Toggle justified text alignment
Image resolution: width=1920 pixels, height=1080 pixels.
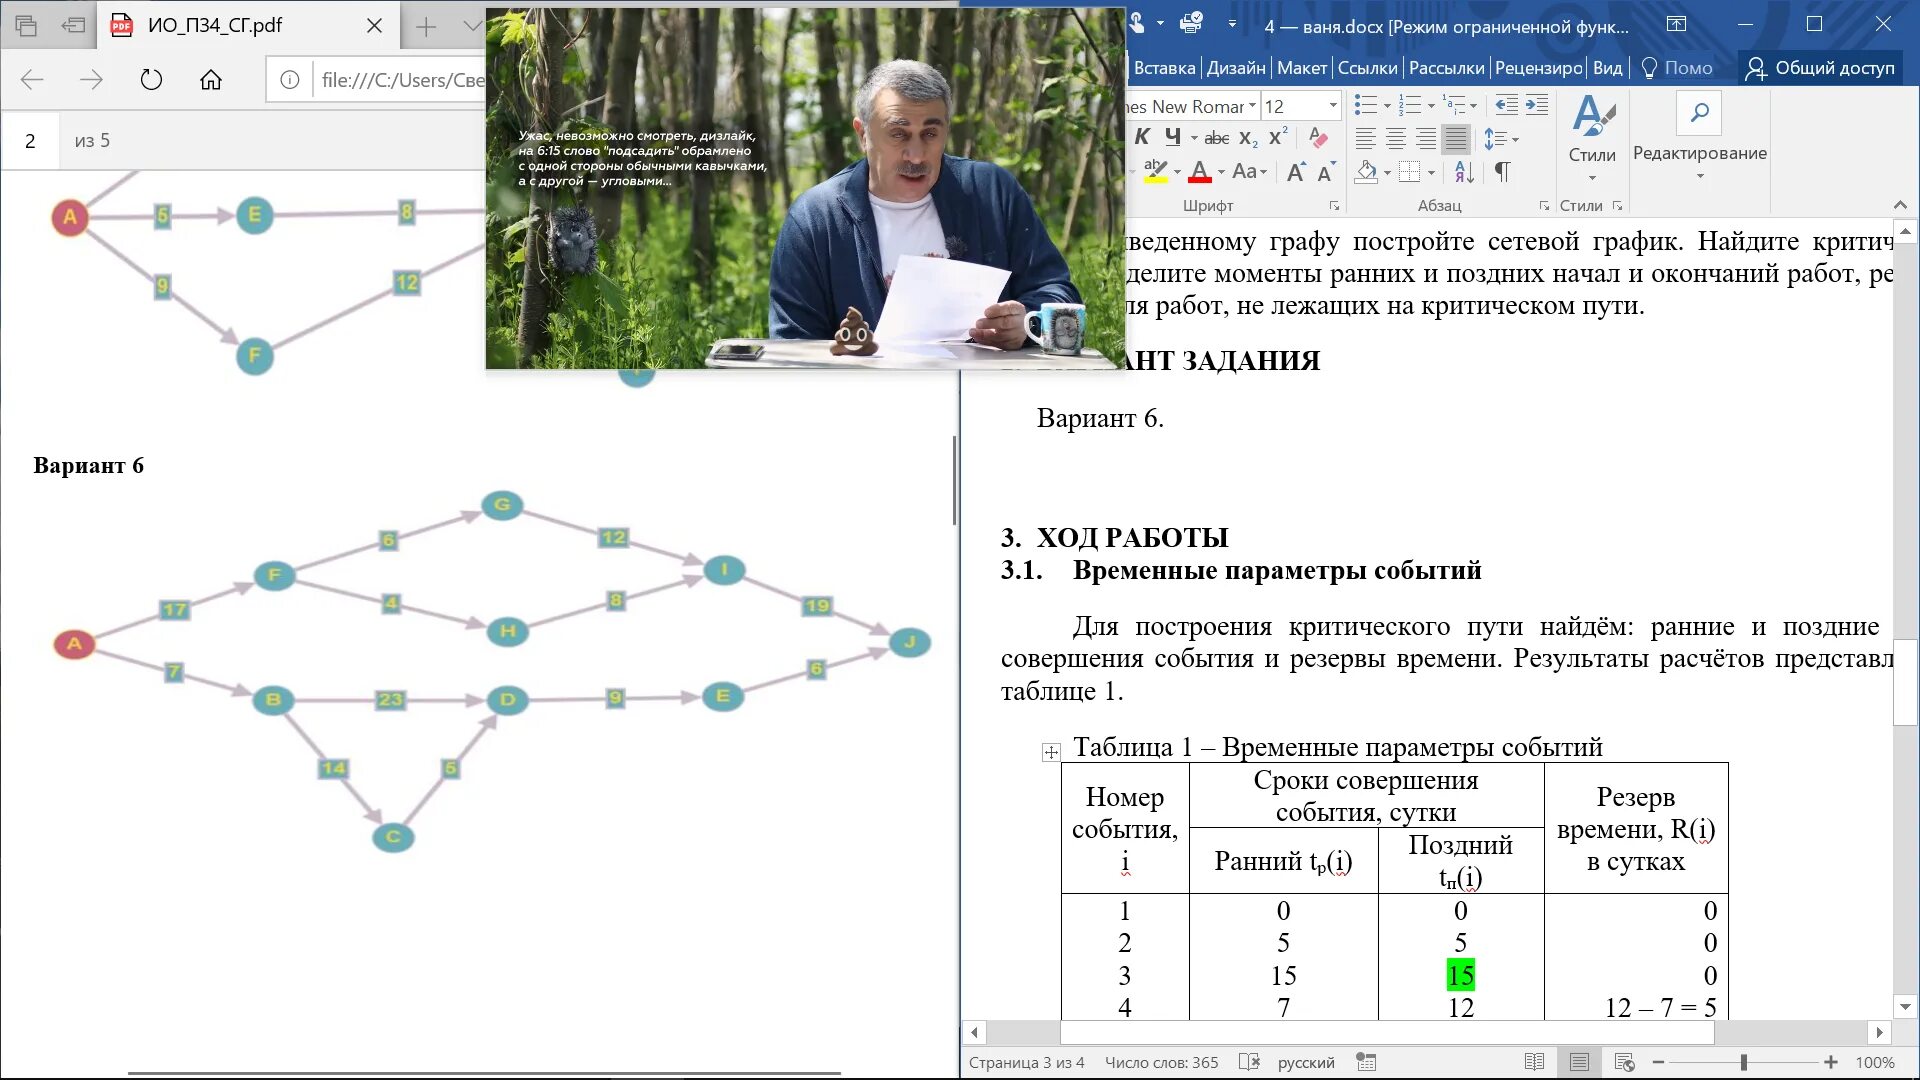[x=1456, y=138]
